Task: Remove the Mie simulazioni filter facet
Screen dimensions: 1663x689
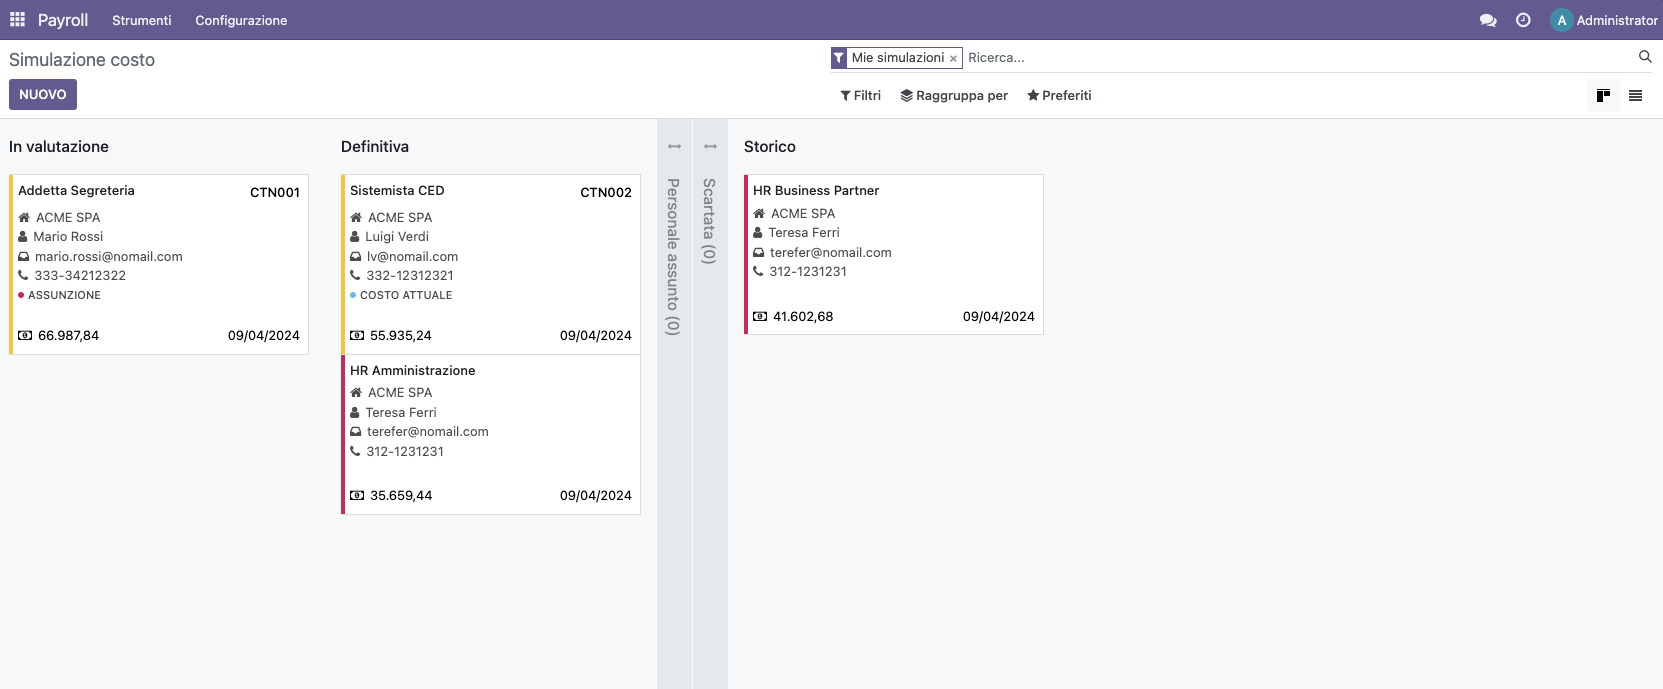Action: click(953, 59)
